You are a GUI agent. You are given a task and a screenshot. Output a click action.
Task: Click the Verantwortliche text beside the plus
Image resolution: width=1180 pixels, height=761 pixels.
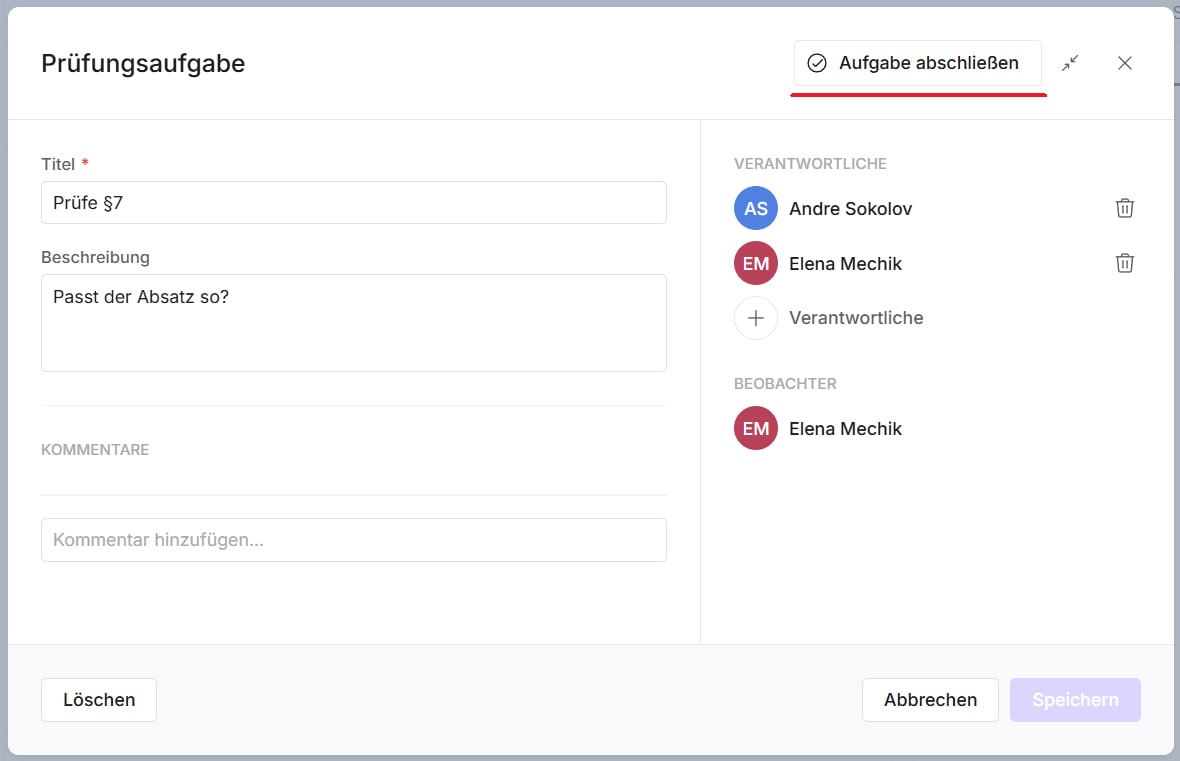click(x=856, y=318)
